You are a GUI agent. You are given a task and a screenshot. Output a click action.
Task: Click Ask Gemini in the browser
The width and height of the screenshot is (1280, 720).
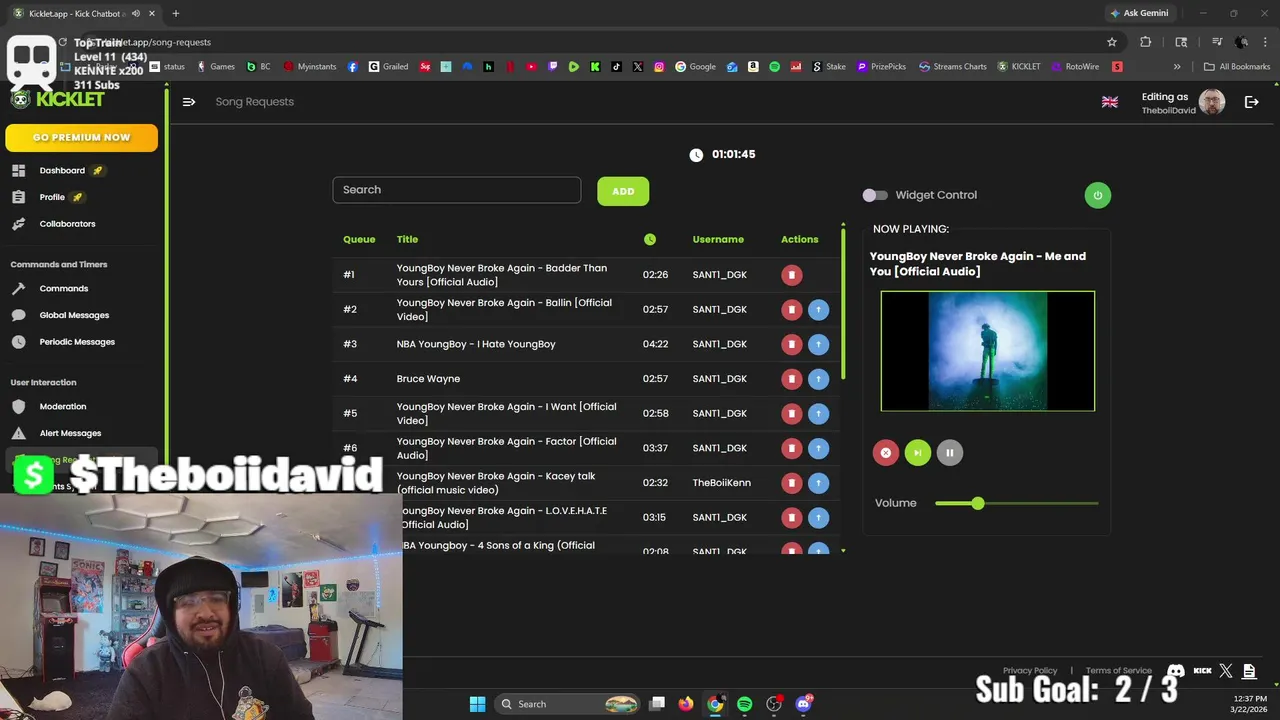pos(1140,13)
